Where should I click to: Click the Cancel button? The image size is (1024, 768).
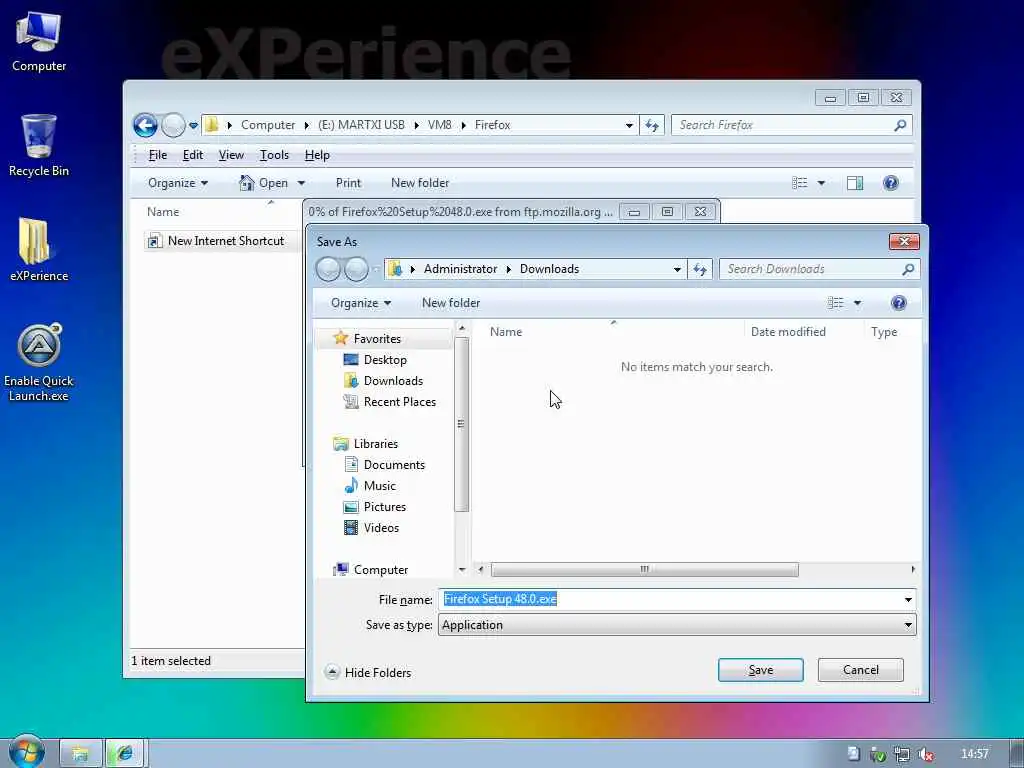(860, 670)
